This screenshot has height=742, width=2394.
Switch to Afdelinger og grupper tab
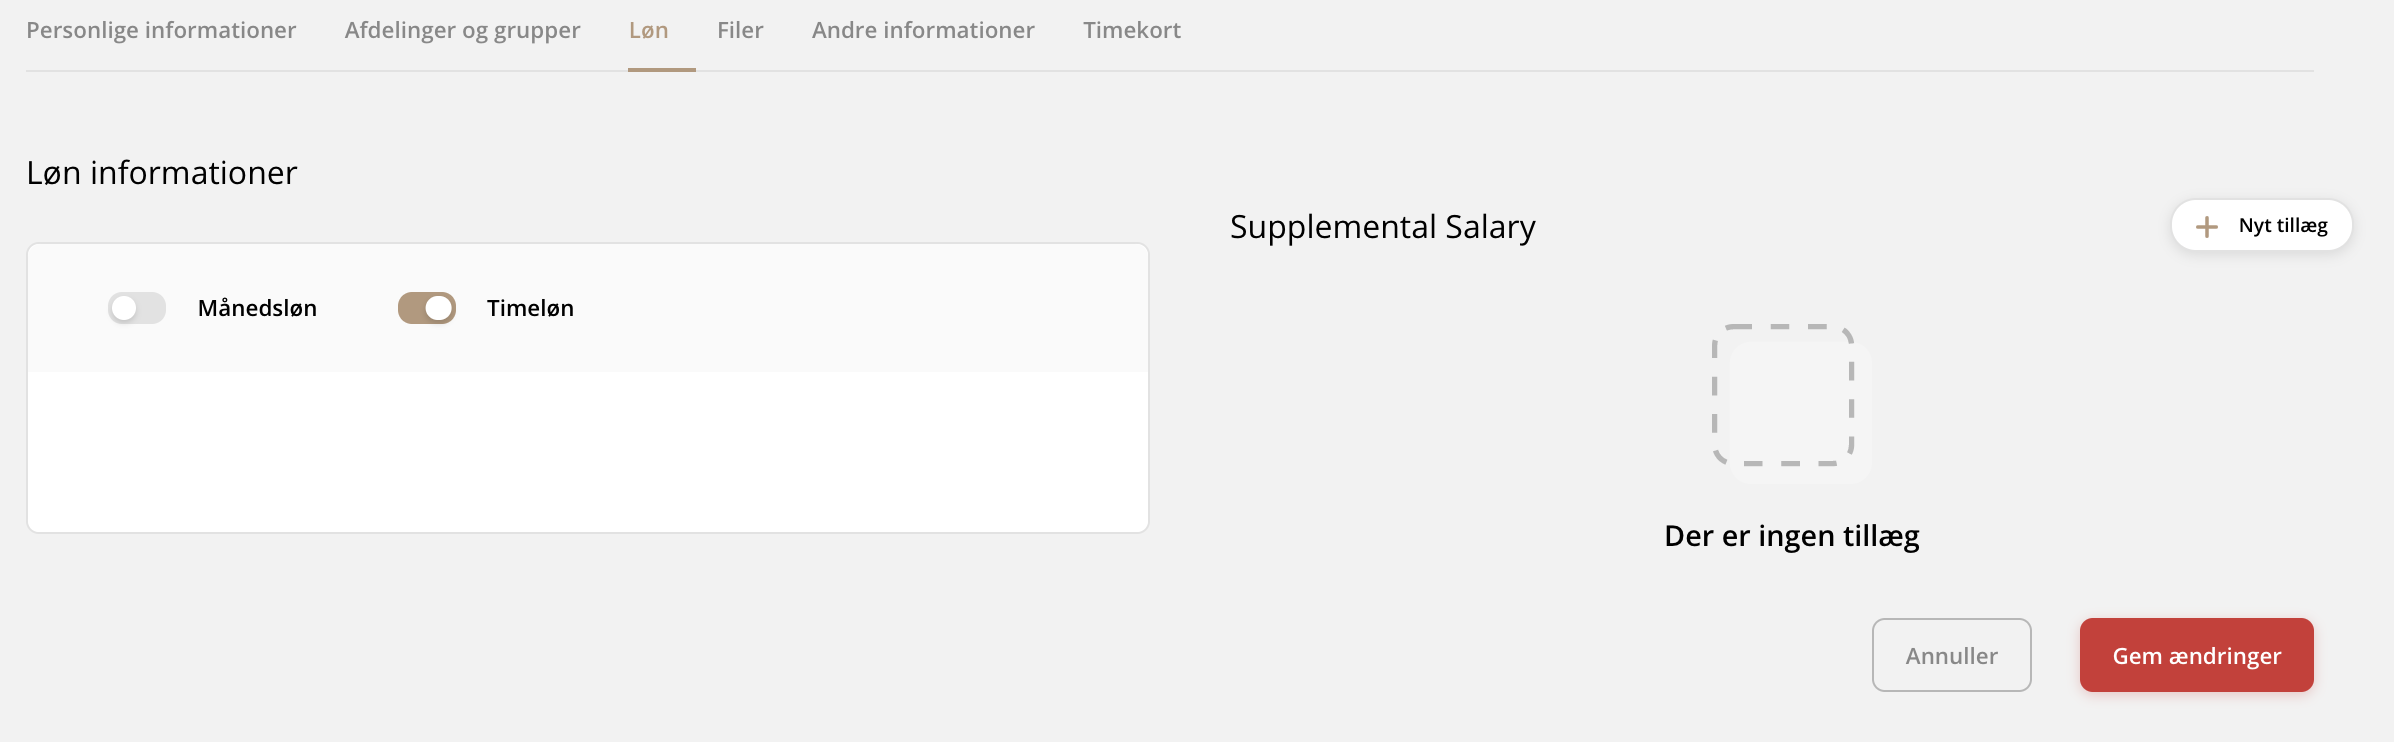(462, 30)
